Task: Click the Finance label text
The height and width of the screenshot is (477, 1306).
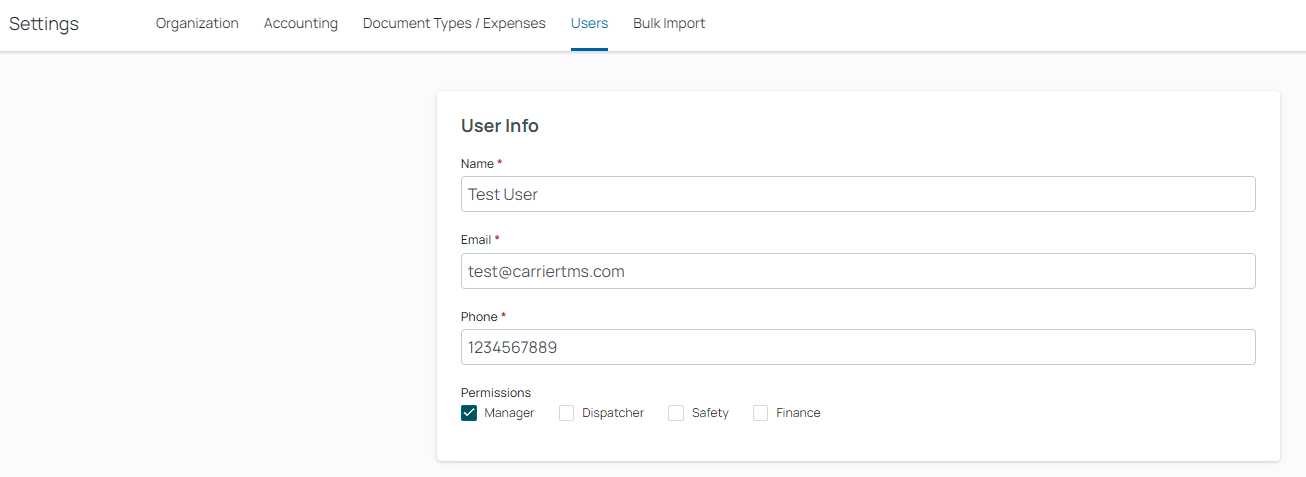Action: [798, 413]
